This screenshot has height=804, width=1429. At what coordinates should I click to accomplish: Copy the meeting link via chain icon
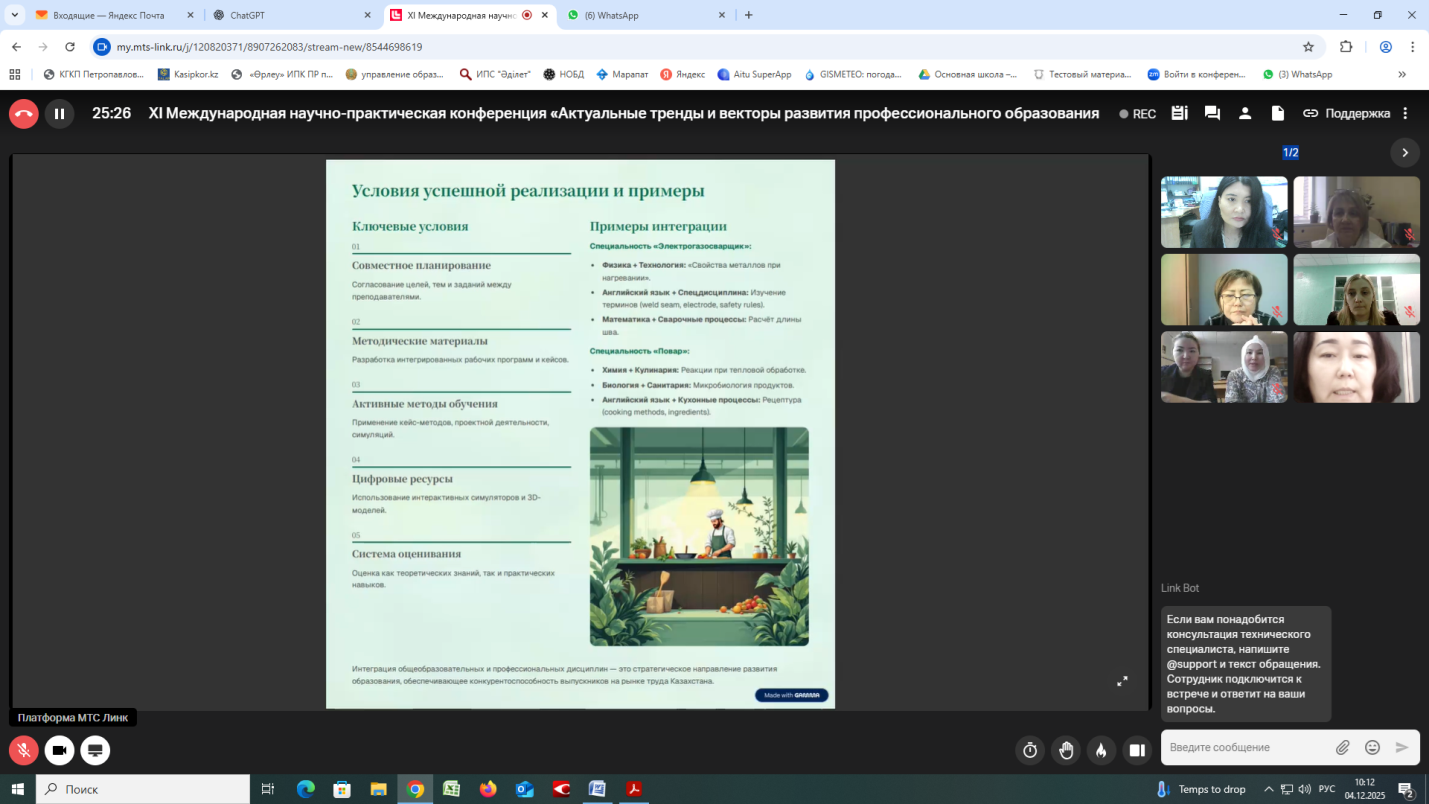1310,114
